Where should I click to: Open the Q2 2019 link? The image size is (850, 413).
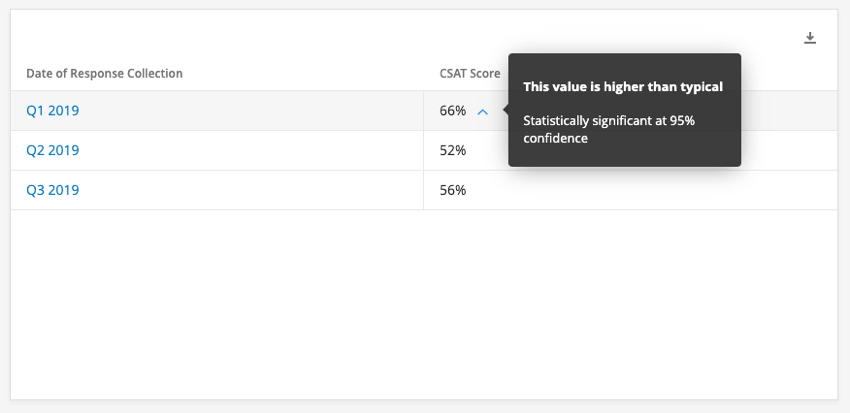(52, 151)
